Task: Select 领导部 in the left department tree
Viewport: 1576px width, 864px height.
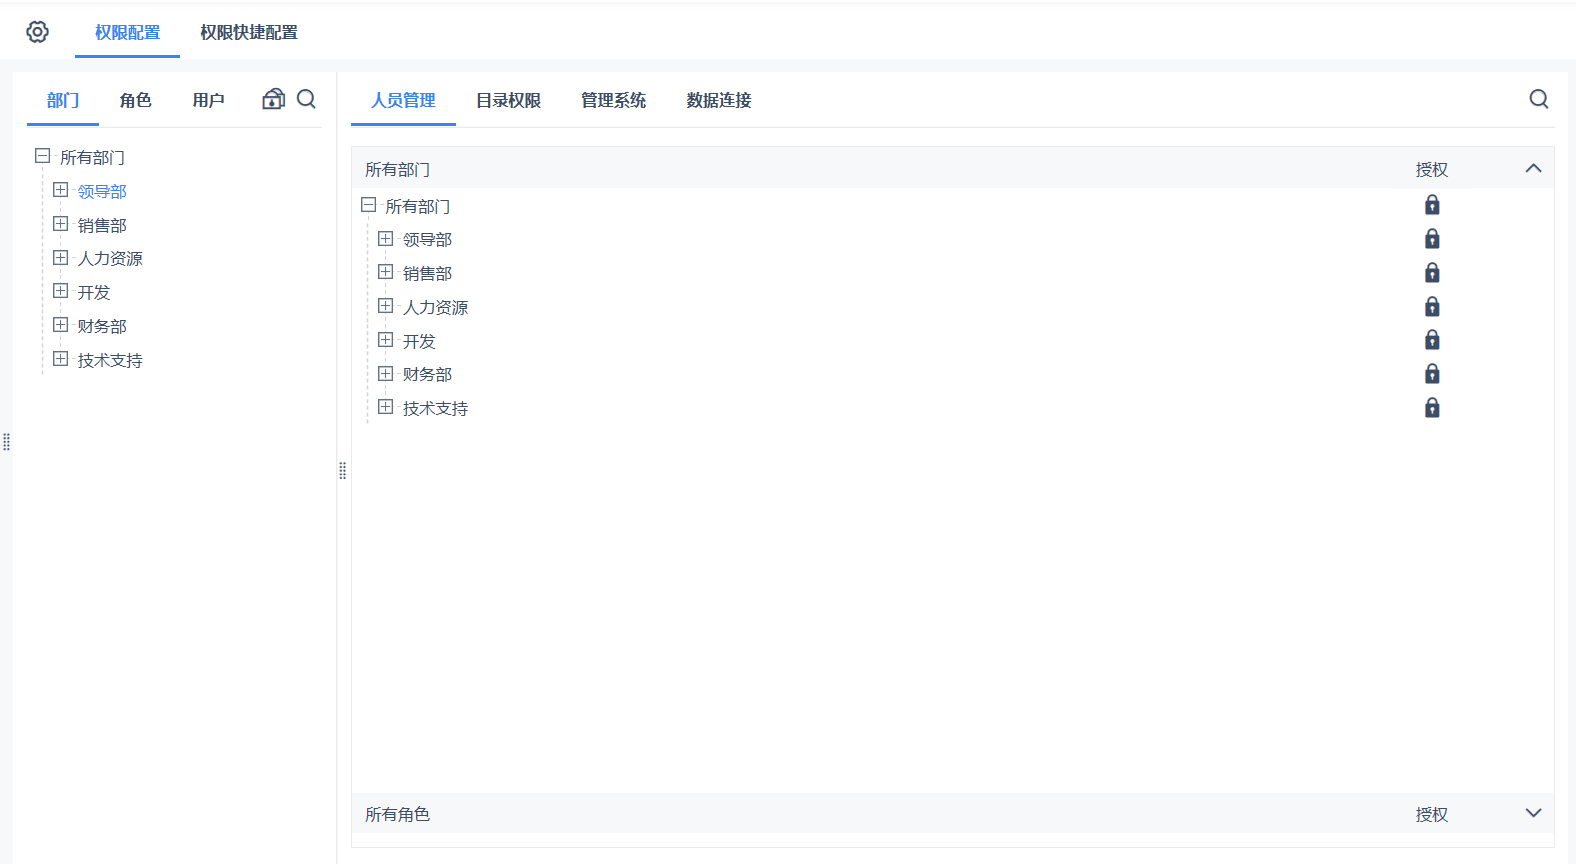Action: pos(102,192)
